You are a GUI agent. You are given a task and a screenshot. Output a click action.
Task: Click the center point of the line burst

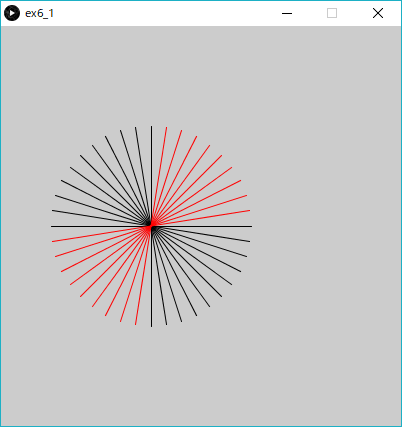pyautogui.click(x=151, y=226)
